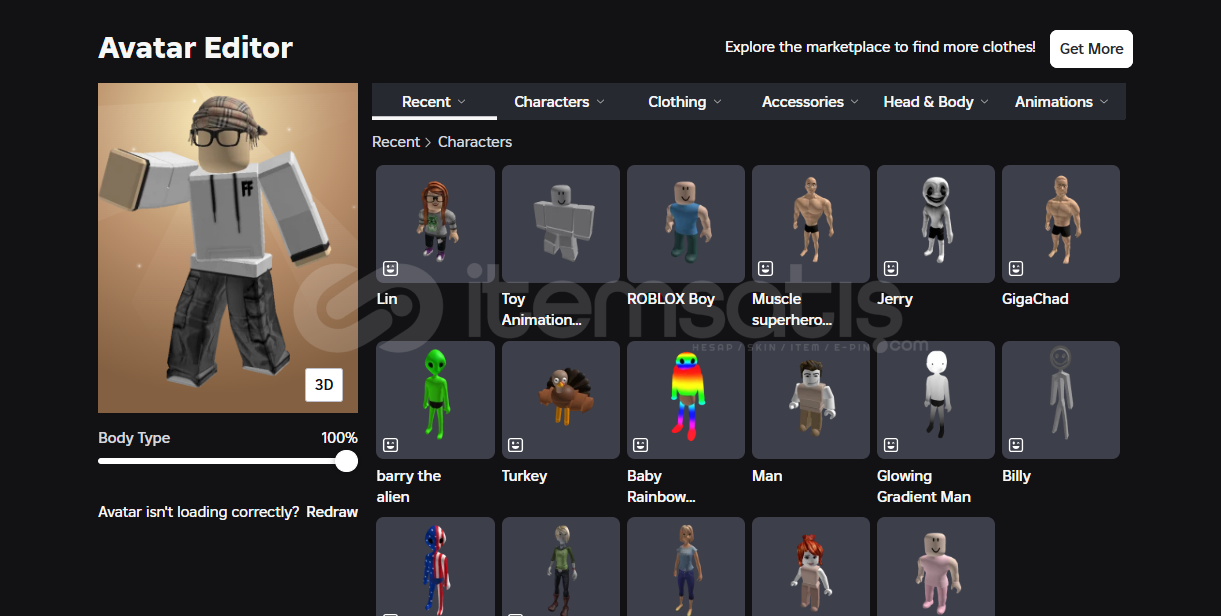Pick the Glowing Gradient Man character

pyautogui.click(x=936, y=400)
